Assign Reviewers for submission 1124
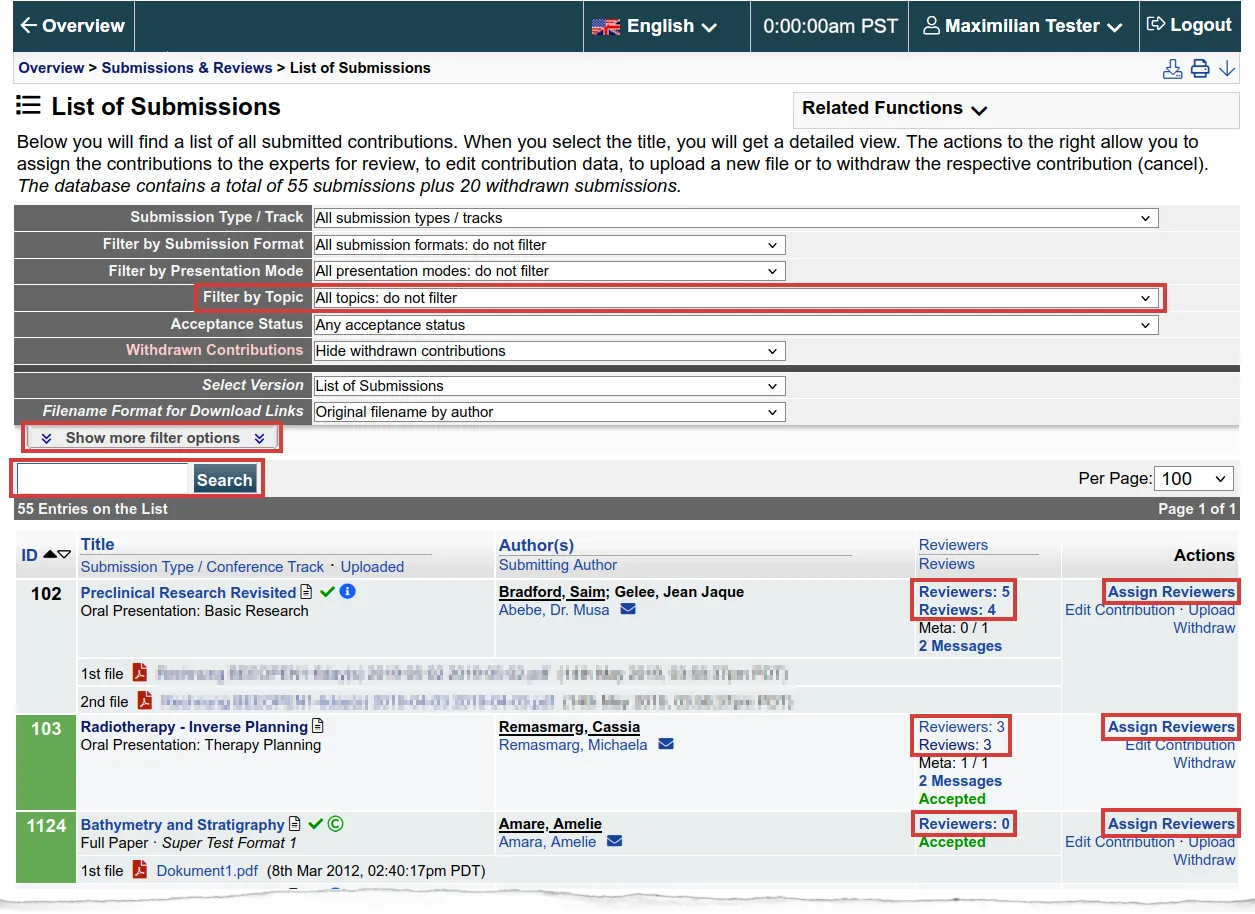Image resolution: width=1255 pixels, height=914 pixels. click(1171, 824)
